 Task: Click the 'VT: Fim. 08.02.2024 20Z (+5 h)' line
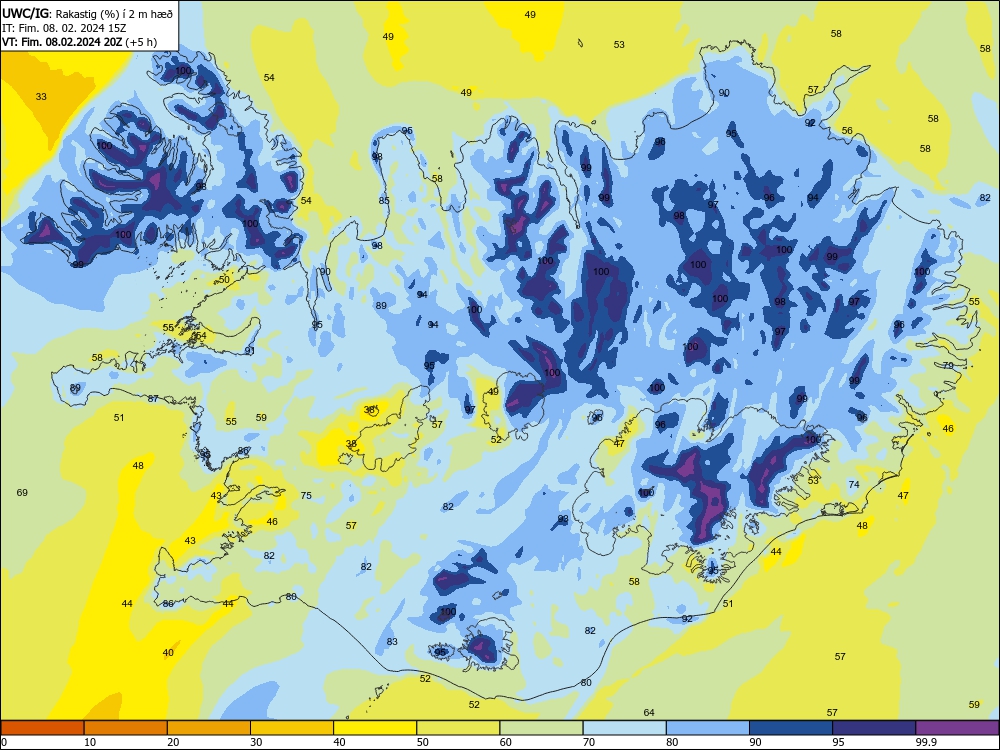point(79,42)
